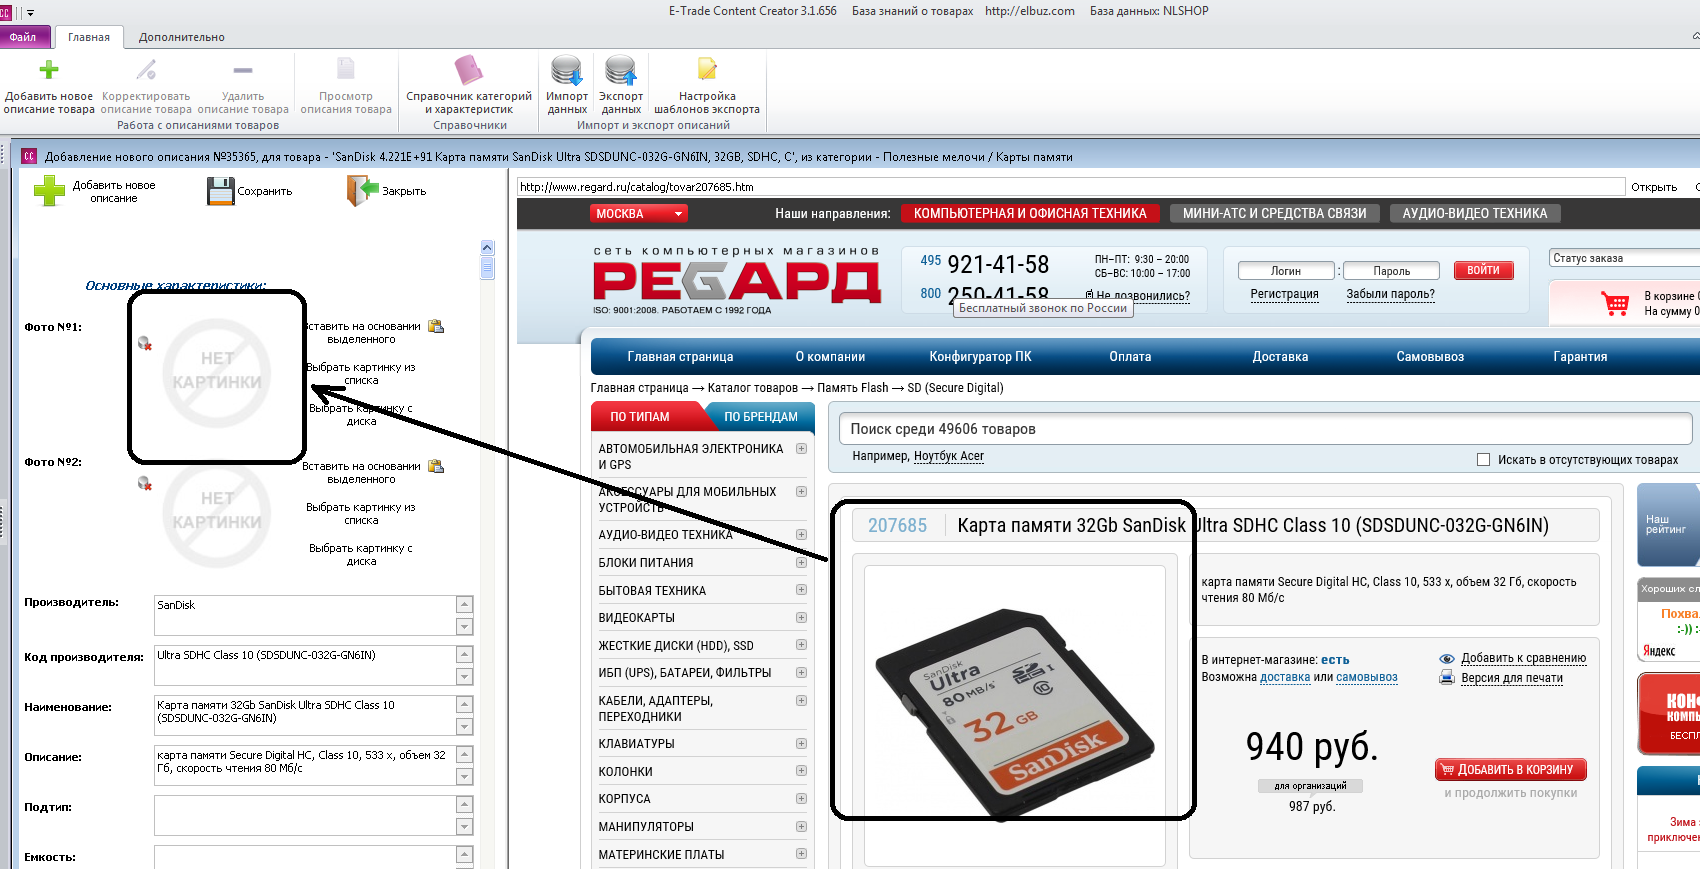
Task: Click the 'Сохранить' floppy disk icon
Action: 221,191
